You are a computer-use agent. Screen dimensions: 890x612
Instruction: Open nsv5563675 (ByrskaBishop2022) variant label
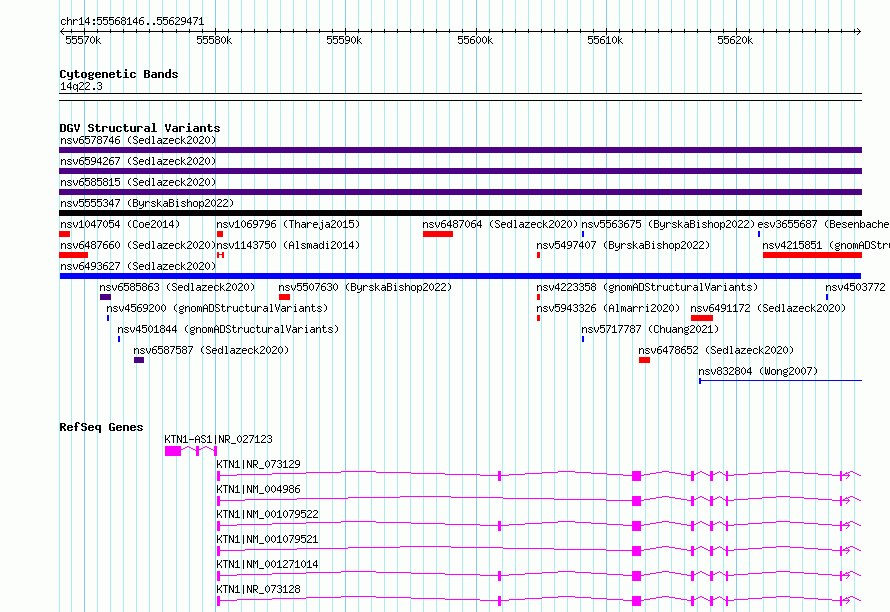[668, 224]
